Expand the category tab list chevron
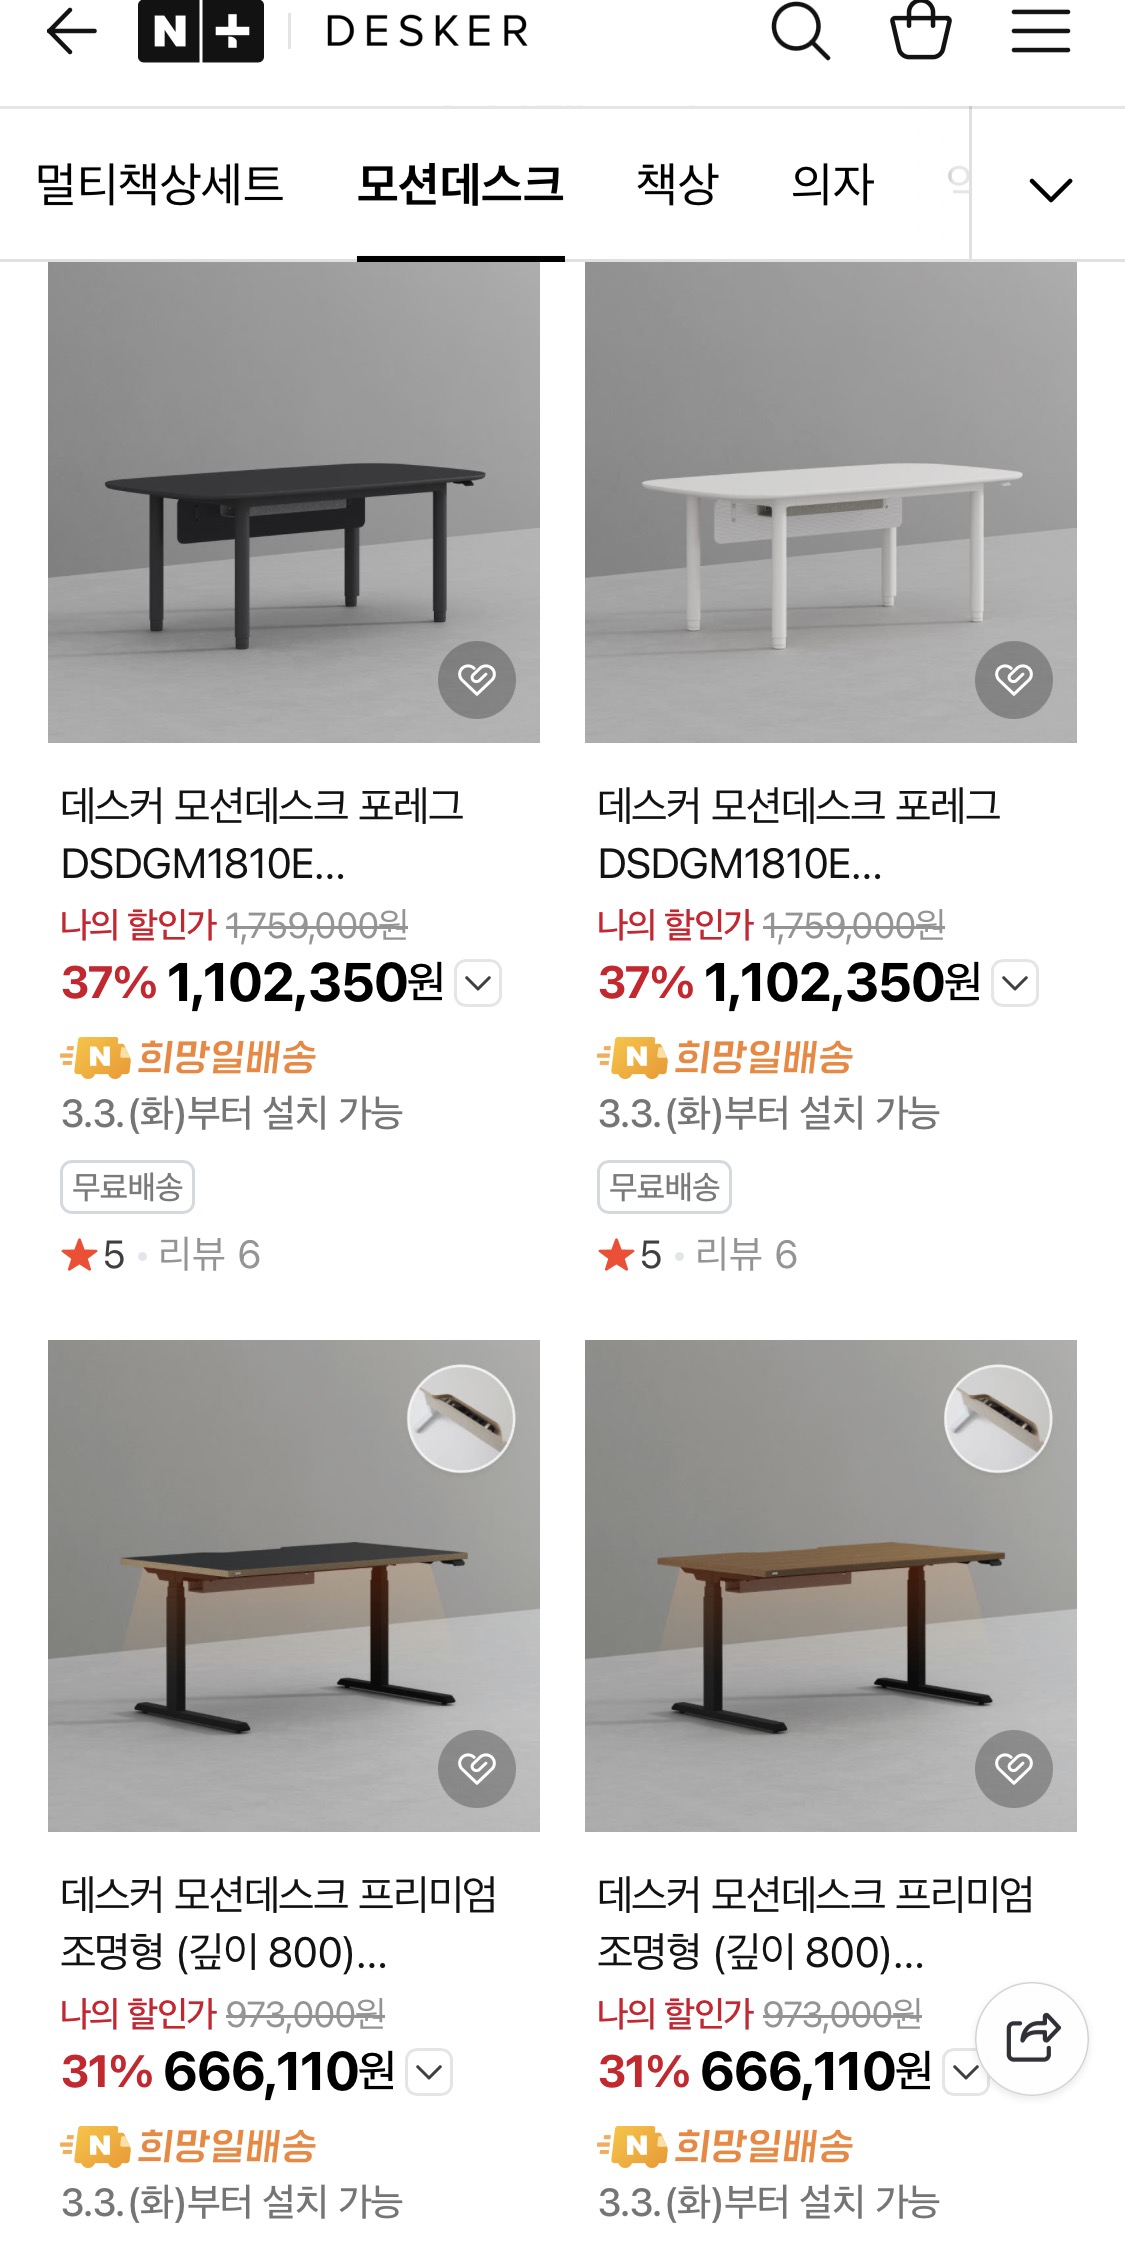Image resolution: width=1125 pixels, height=2243 pixels. pyautogui.click(x=1050, y=188)
